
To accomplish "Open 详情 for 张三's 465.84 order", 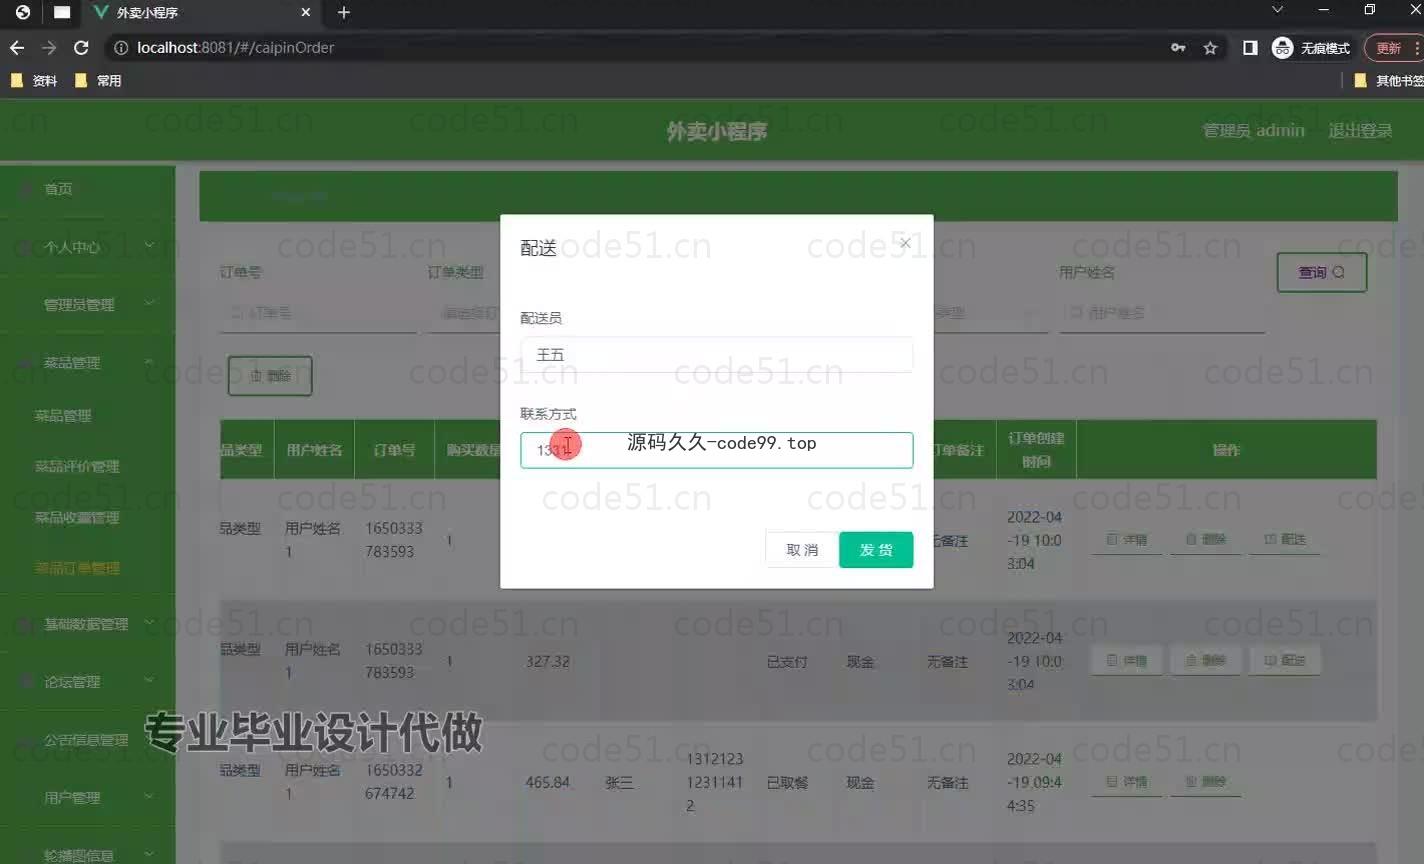I will pyautogui.click(x=1126, y=782).
